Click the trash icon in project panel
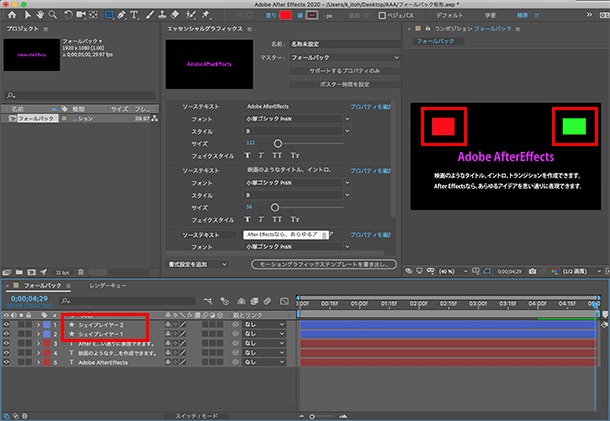This screenshot has width=610, height=421. [81, 272]
